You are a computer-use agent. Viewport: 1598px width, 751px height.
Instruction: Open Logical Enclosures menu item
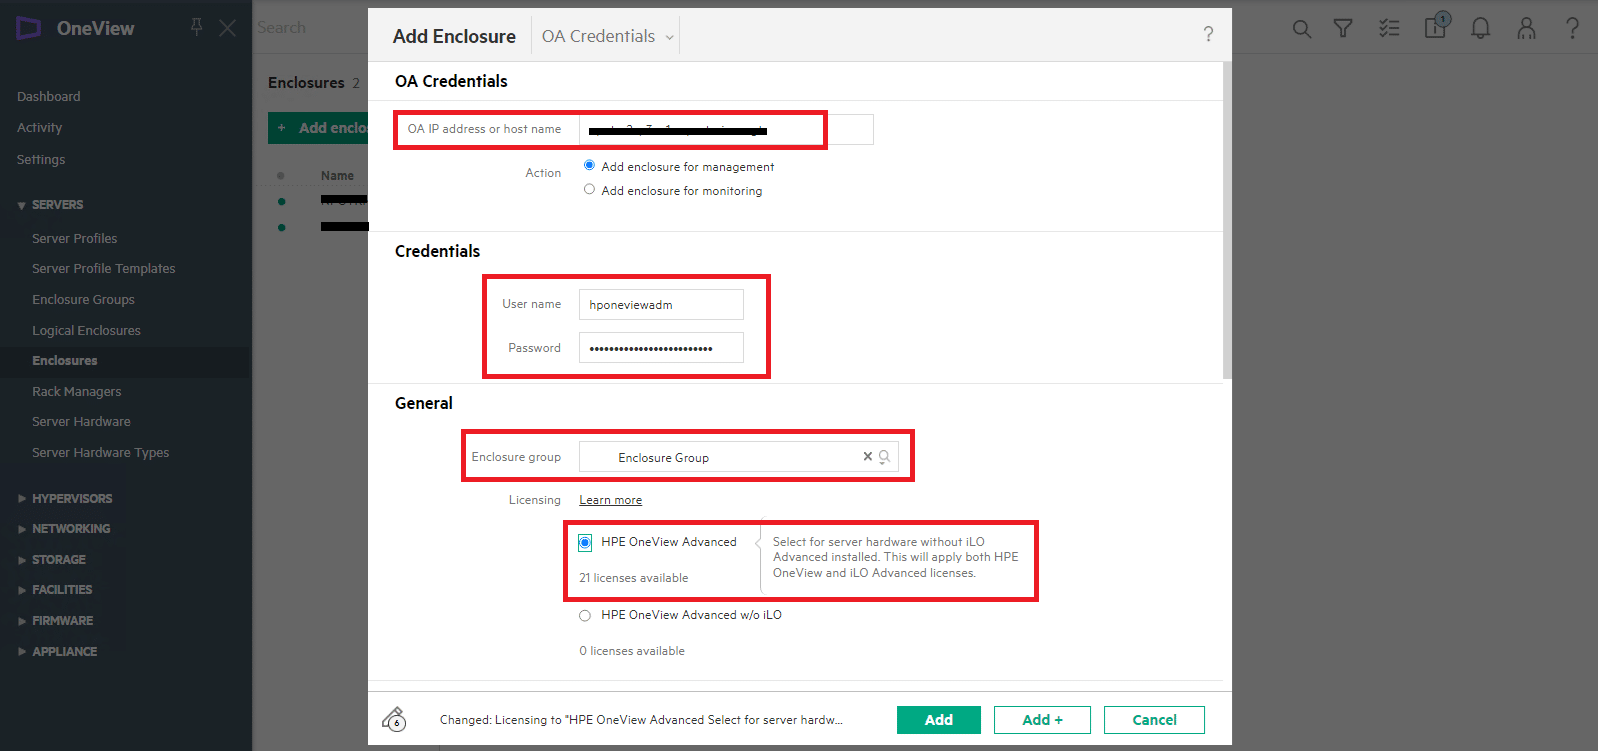[86, 331]
